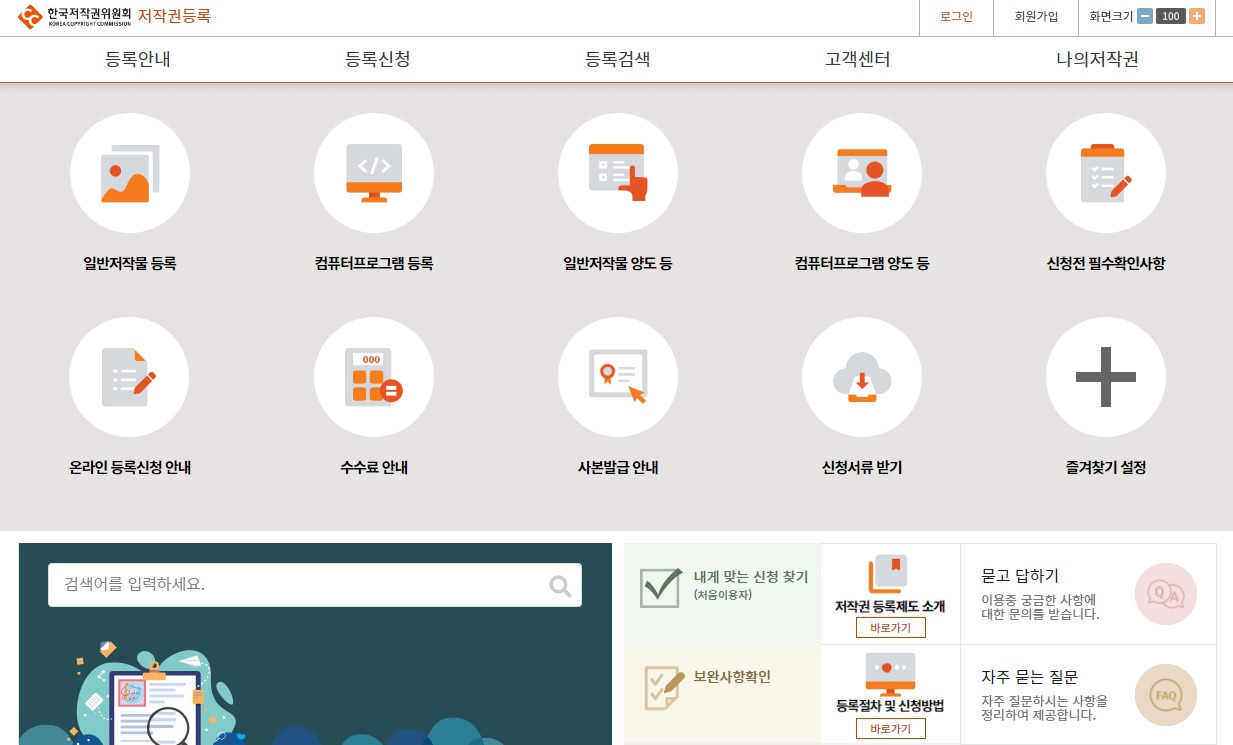
Task: Check fees via the 수수료 안내 calculator icon
Action: pyautogui.click(x=374, y=377)
